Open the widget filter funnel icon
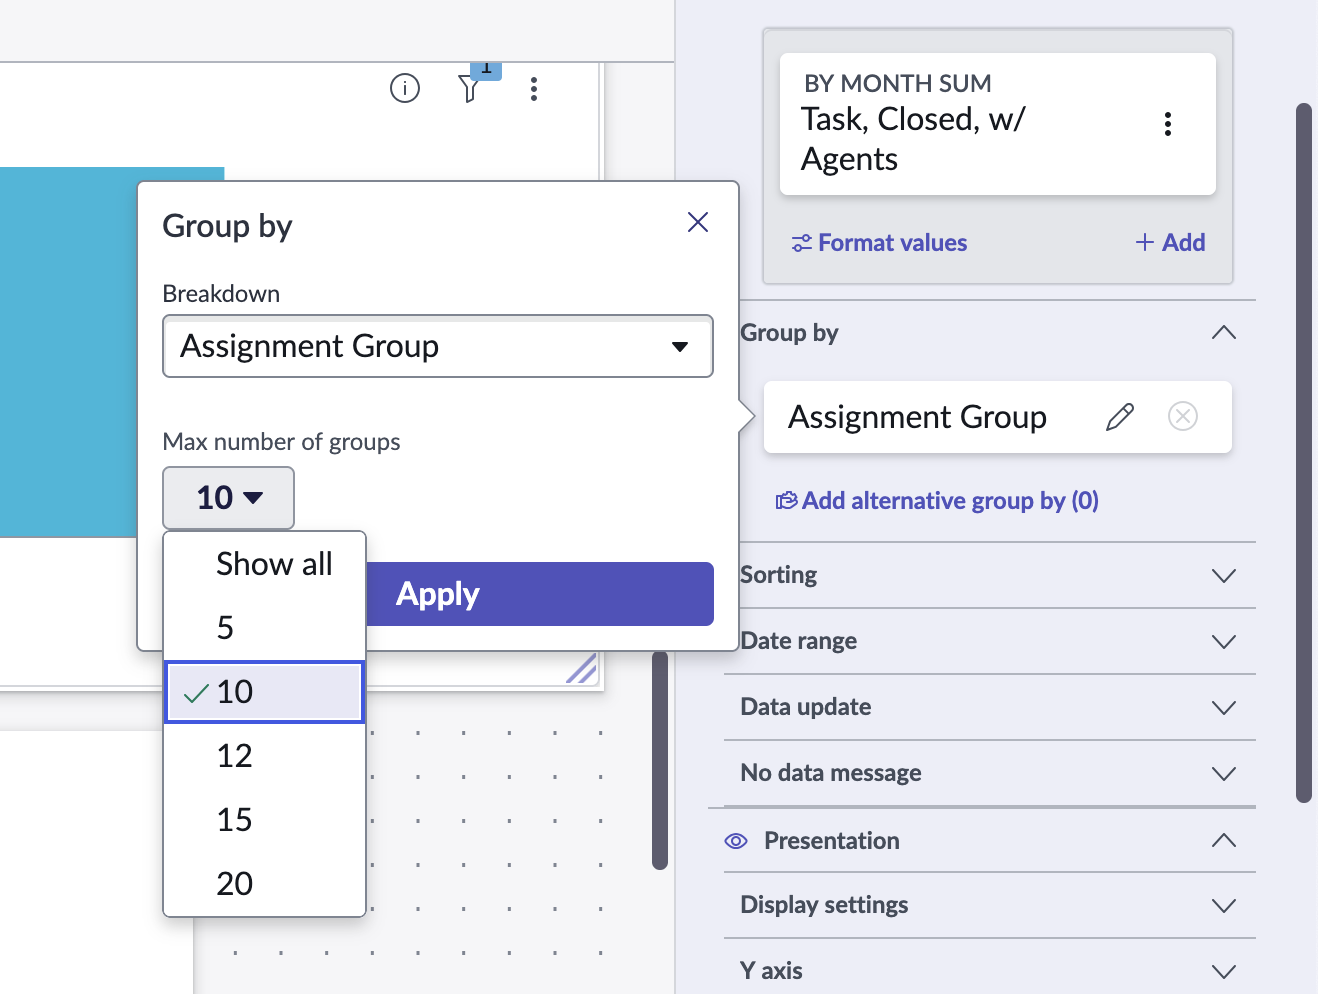This screenshot has width=1318, height=994. [x=470, y=88]
